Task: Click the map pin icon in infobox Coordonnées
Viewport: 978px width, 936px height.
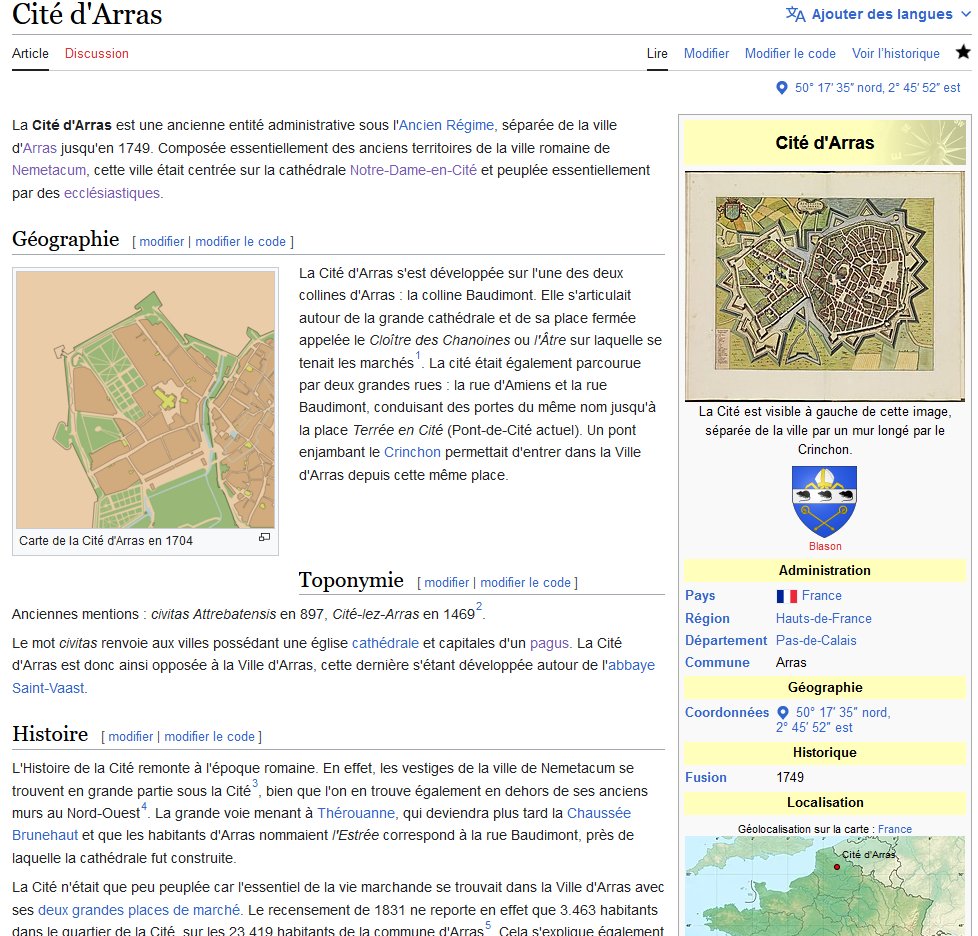Action: 783,712
